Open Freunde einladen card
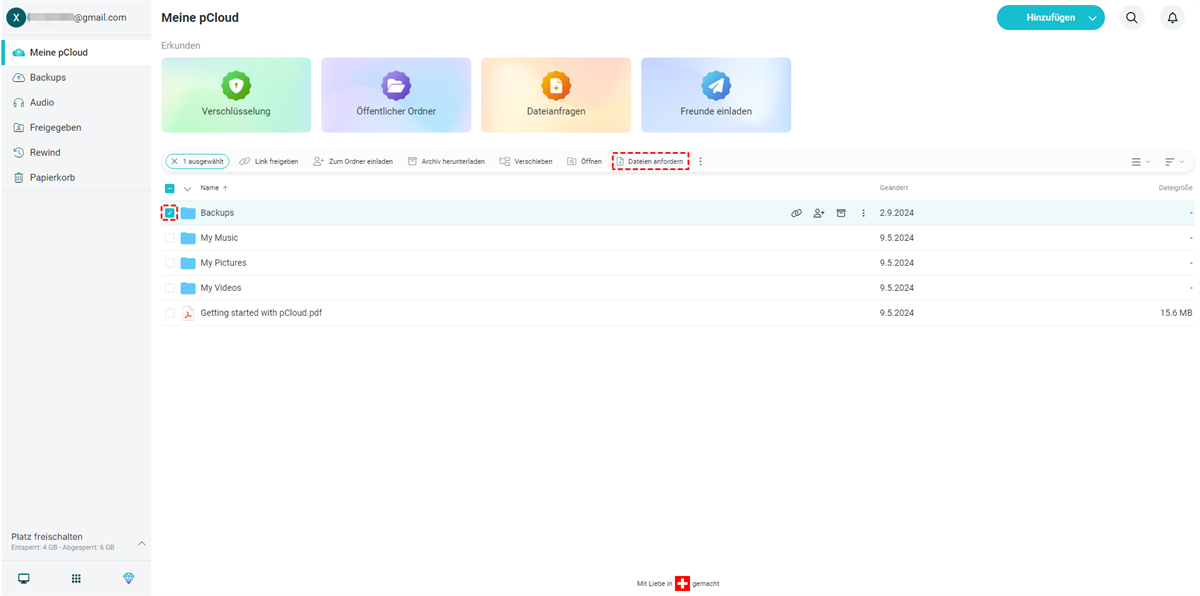Image resolution: width=1200 pixels, height=596 pixels. (716, 95)
